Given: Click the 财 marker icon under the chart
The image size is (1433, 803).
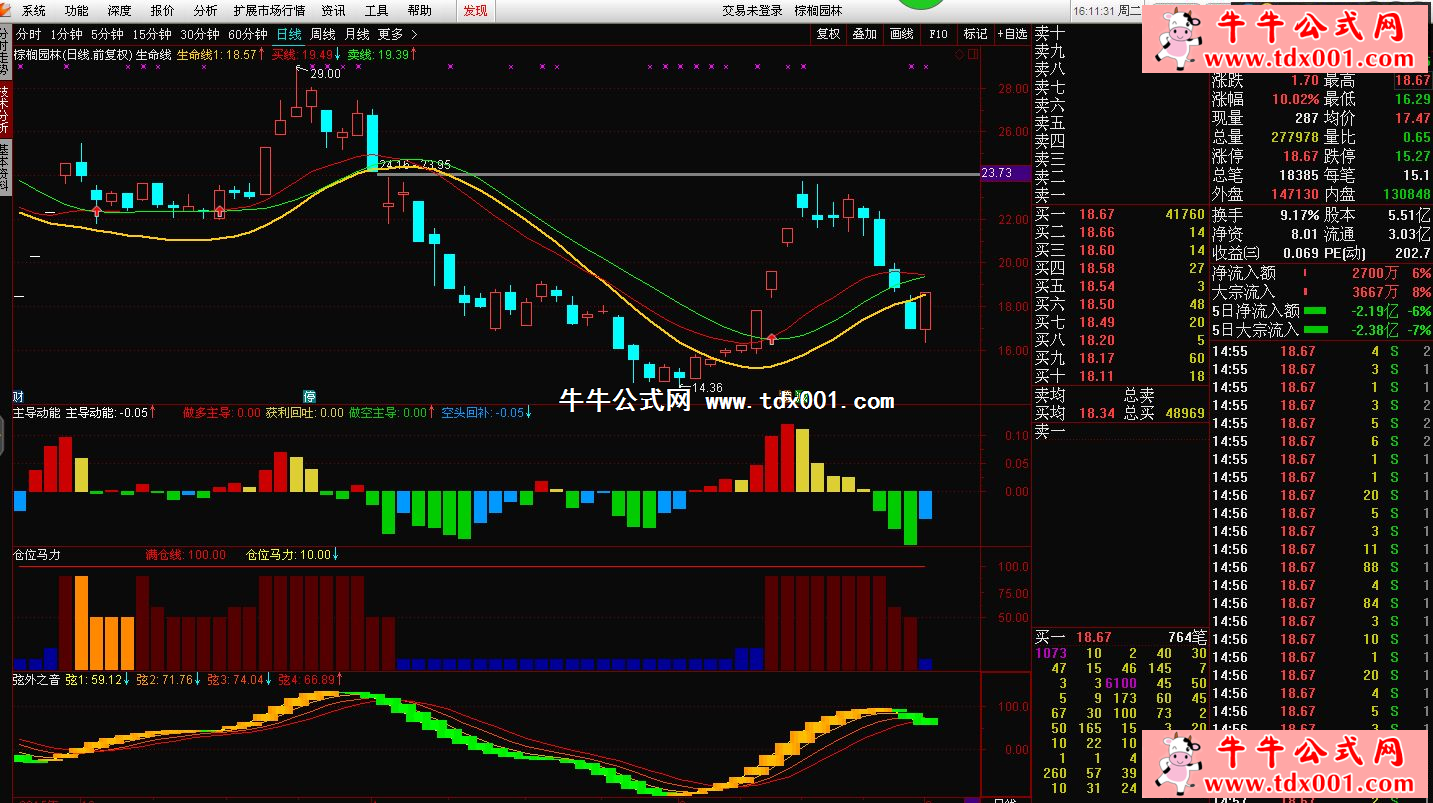Looking at the screenshot, I should click(18, 396).
